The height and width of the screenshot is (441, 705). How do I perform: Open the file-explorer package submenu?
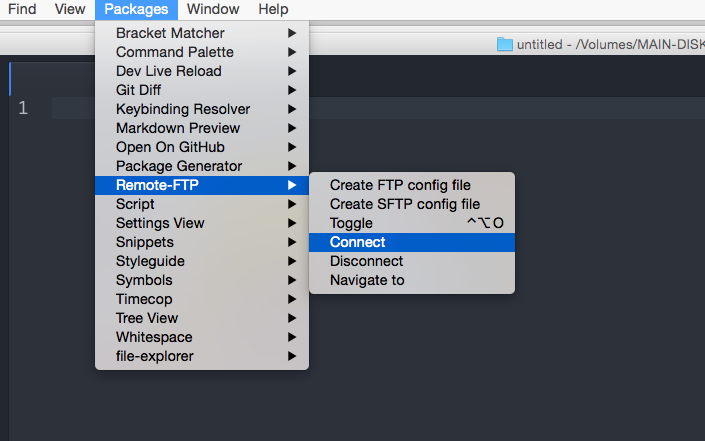tap(202, 356)
